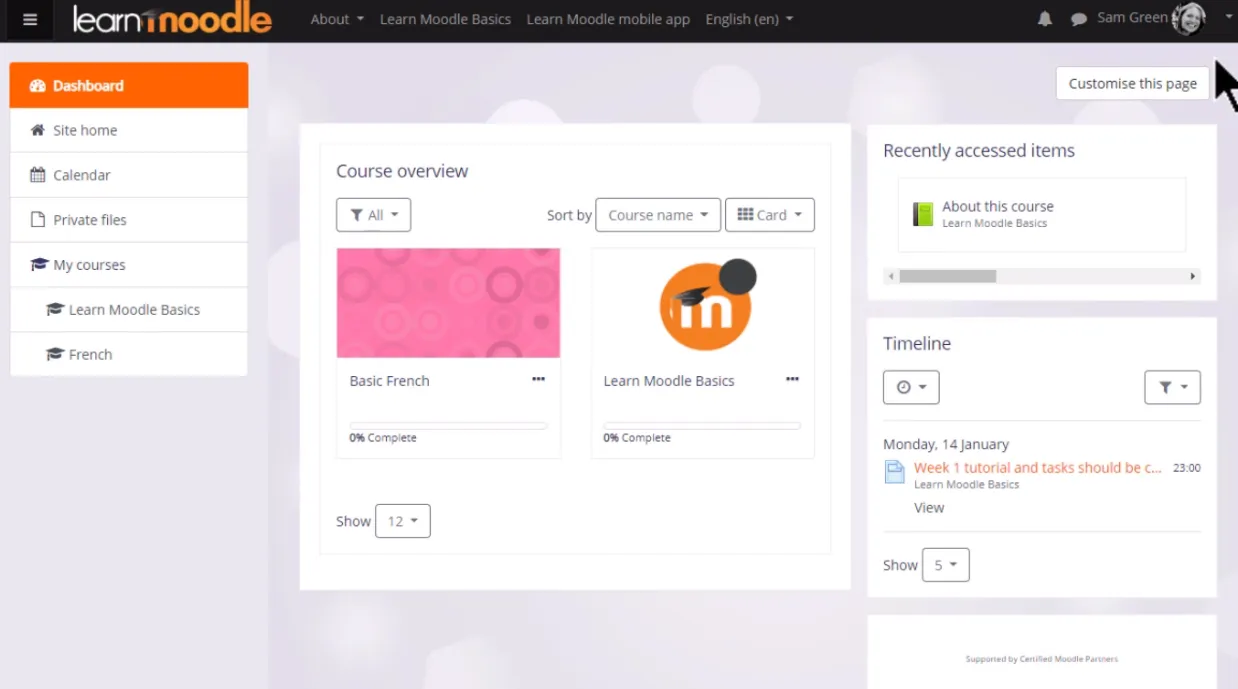
Task: Open the Dashboard sidebar item
Action: 88,85
